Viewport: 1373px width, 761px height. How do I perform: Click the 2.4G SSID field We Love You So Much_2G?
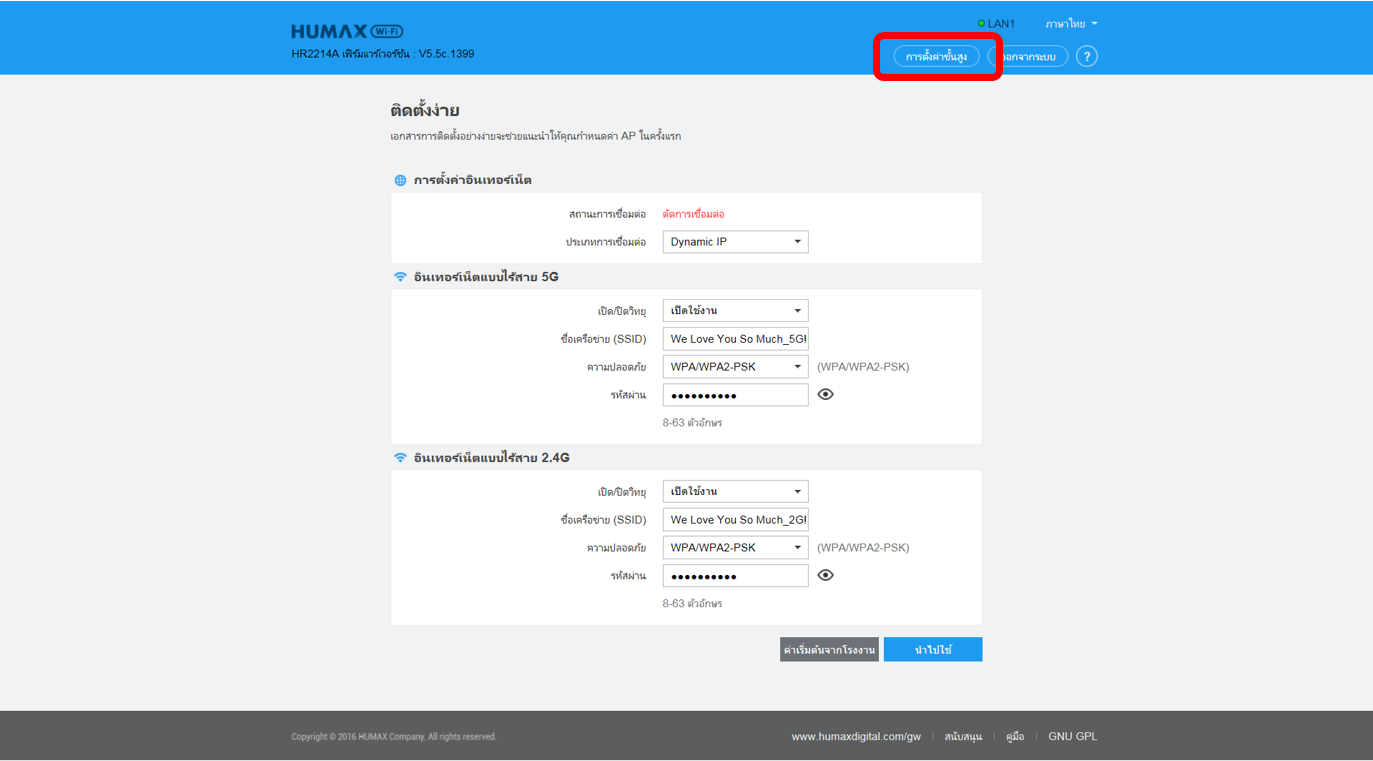(x=735, y=520)
